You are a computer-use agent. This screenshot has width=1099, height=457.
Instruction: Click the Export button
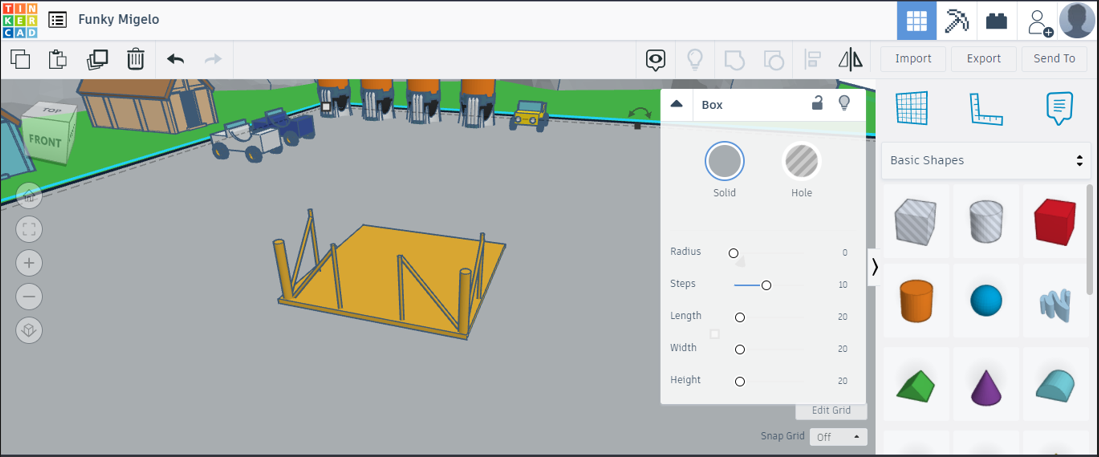[x=983, y=59]
